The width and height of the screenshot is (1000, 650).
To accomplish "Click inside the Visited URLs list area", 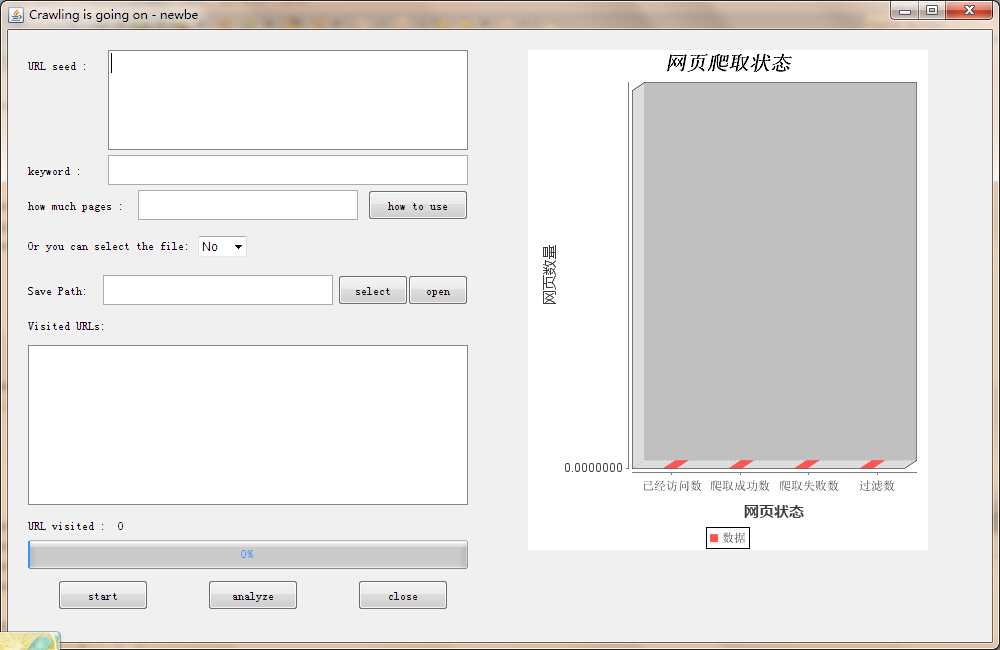I will 247,425.
